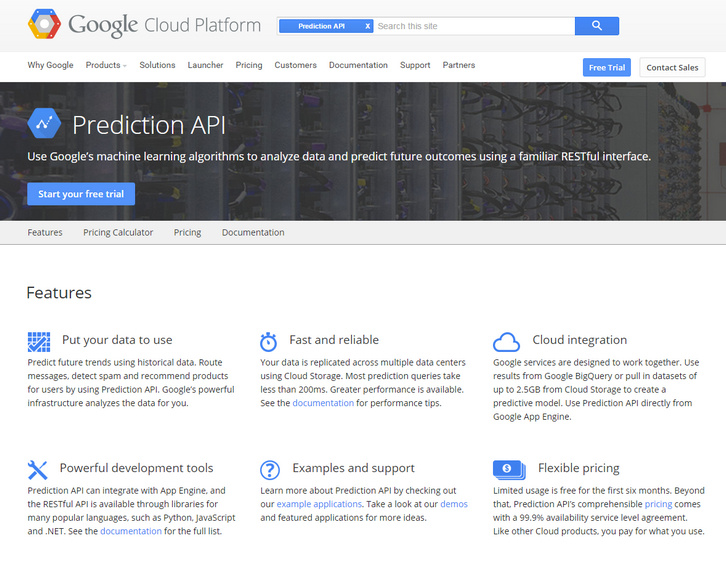The height and width of the screenshot is (569, 726).
Task: Click the question mark Examples and support icon
Action: [269, 469]
